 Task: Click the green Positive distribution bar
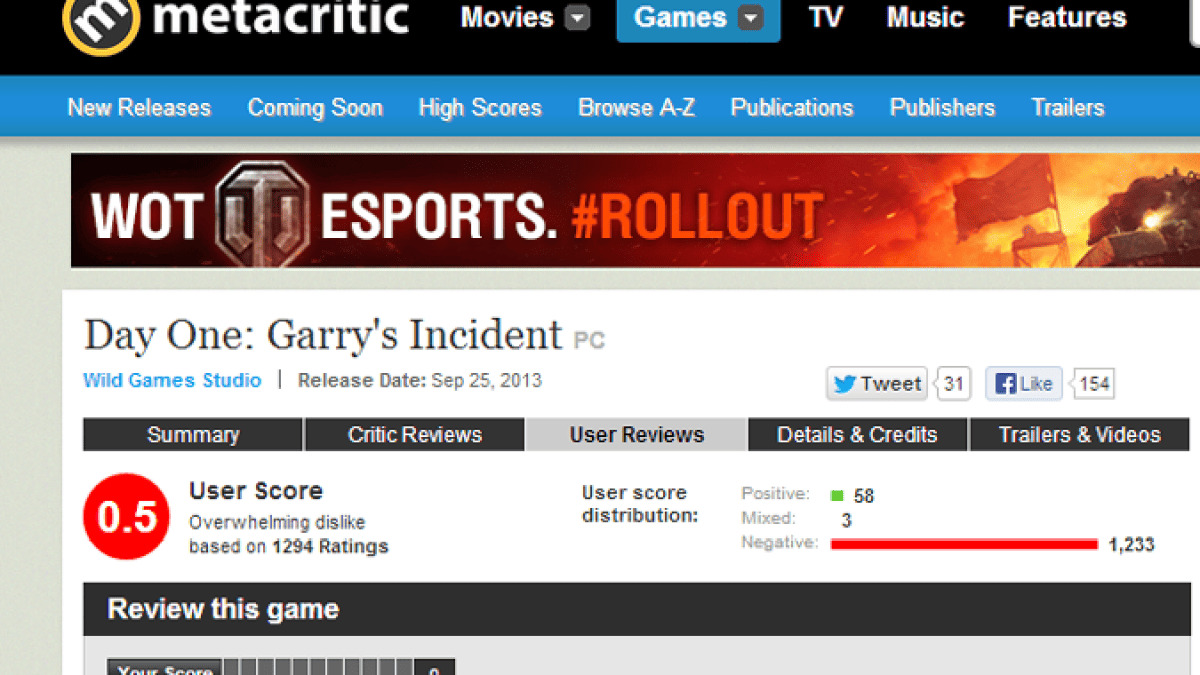point(837,495)
